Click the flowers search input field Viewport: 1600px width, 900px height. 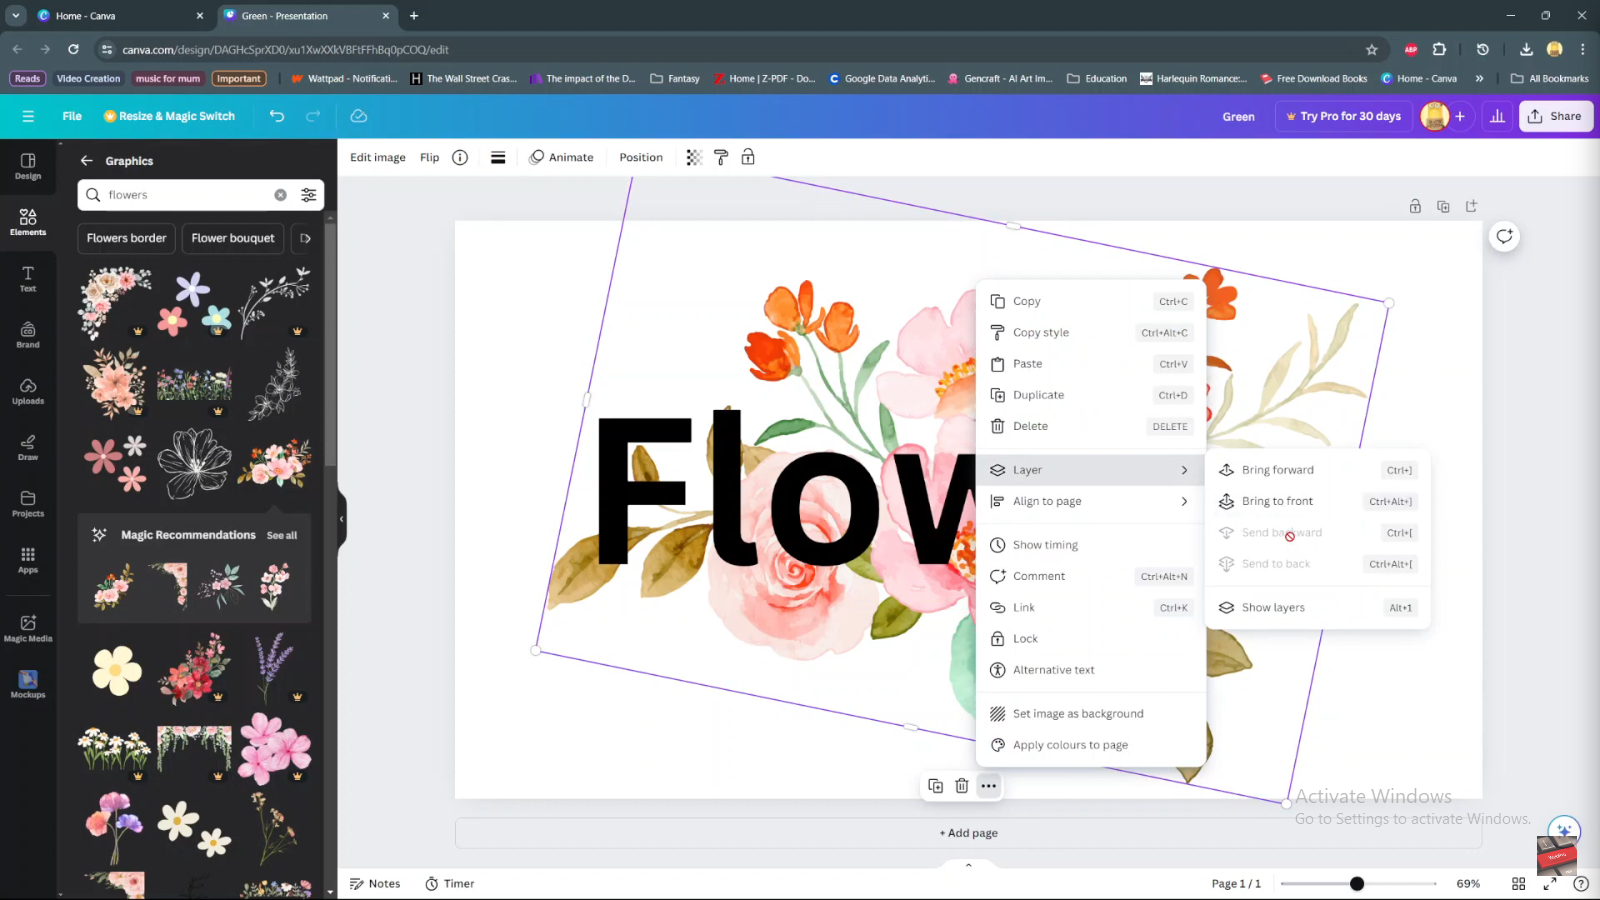click(x=188, y=195)
